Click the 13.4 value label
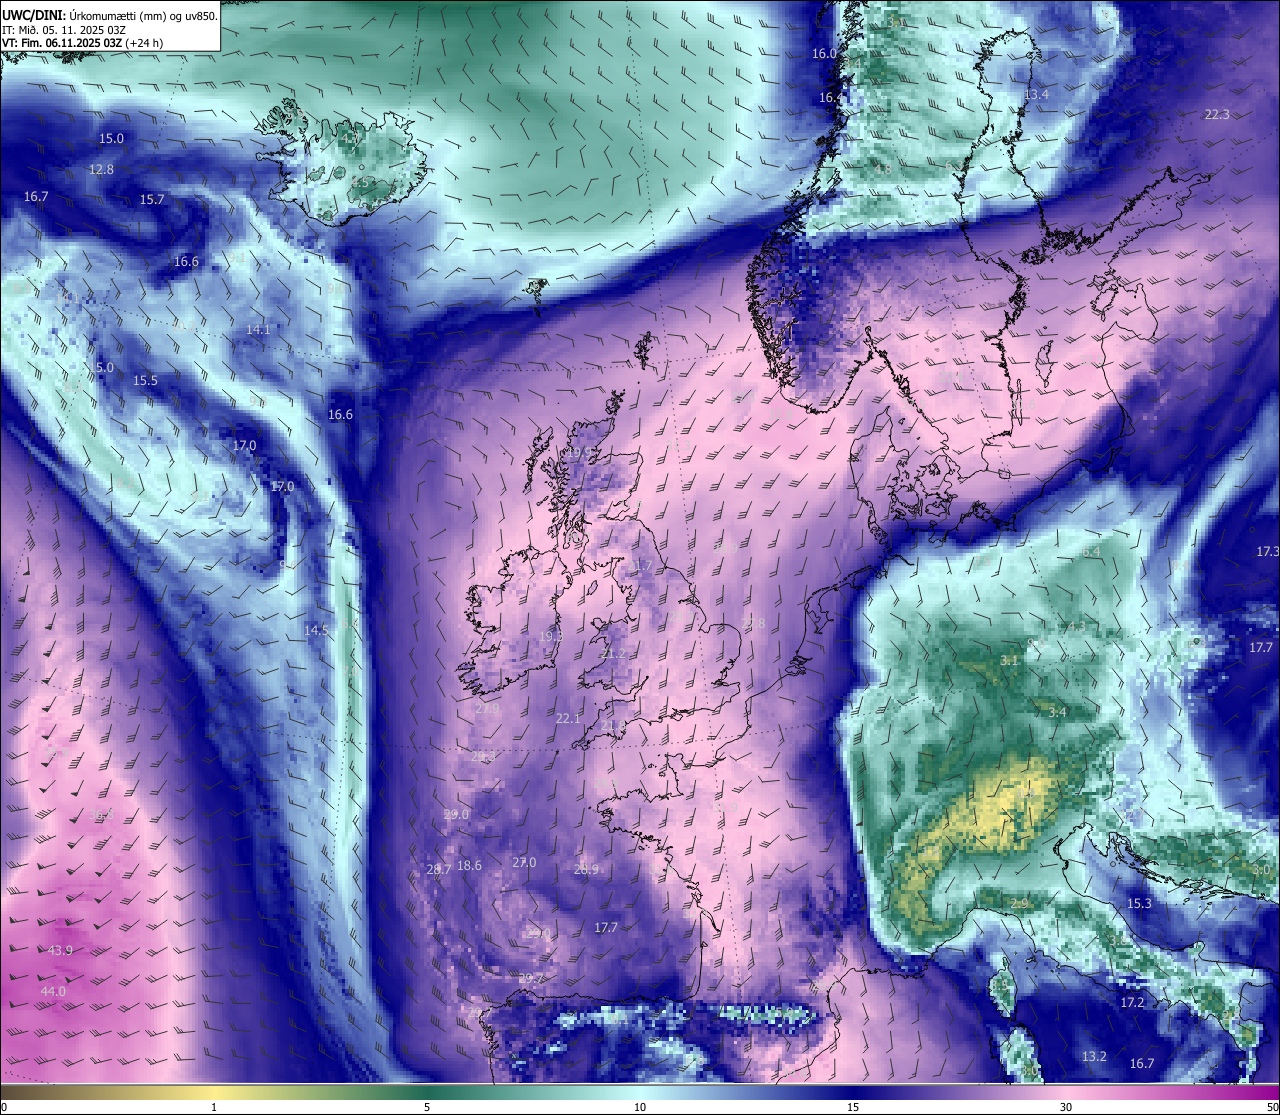This screenshot has height=1115, width=1280. click(1036, 95)
